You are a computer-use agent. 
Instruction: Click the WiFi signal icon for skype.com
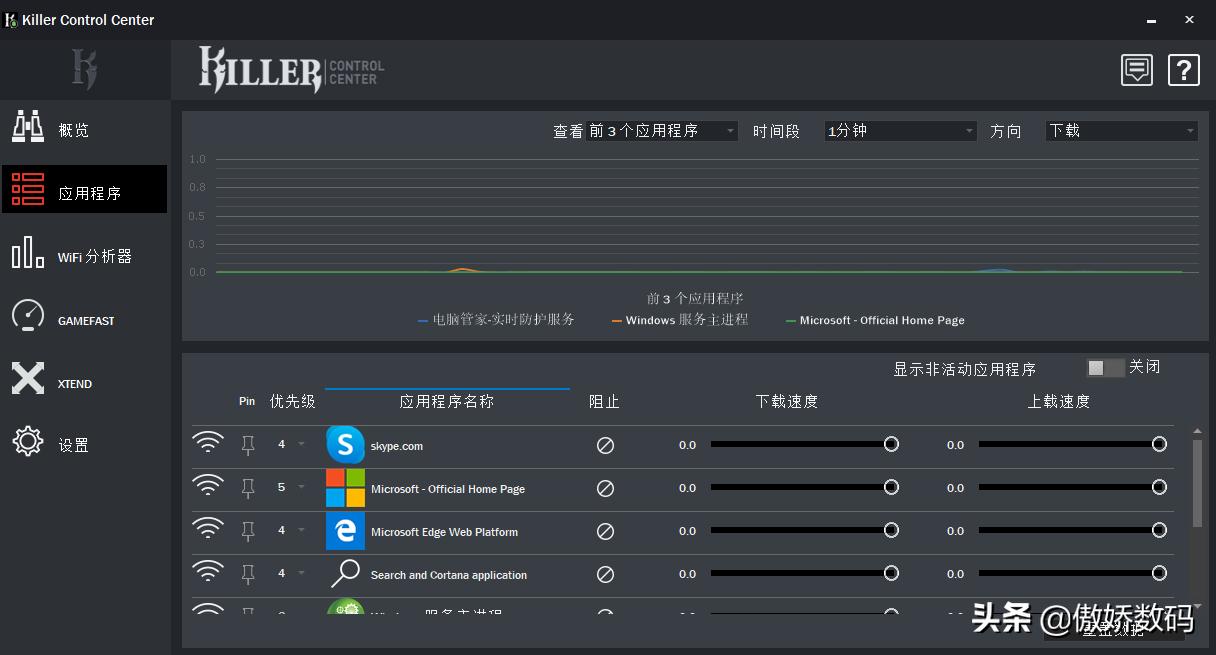[x=208, y=443]
